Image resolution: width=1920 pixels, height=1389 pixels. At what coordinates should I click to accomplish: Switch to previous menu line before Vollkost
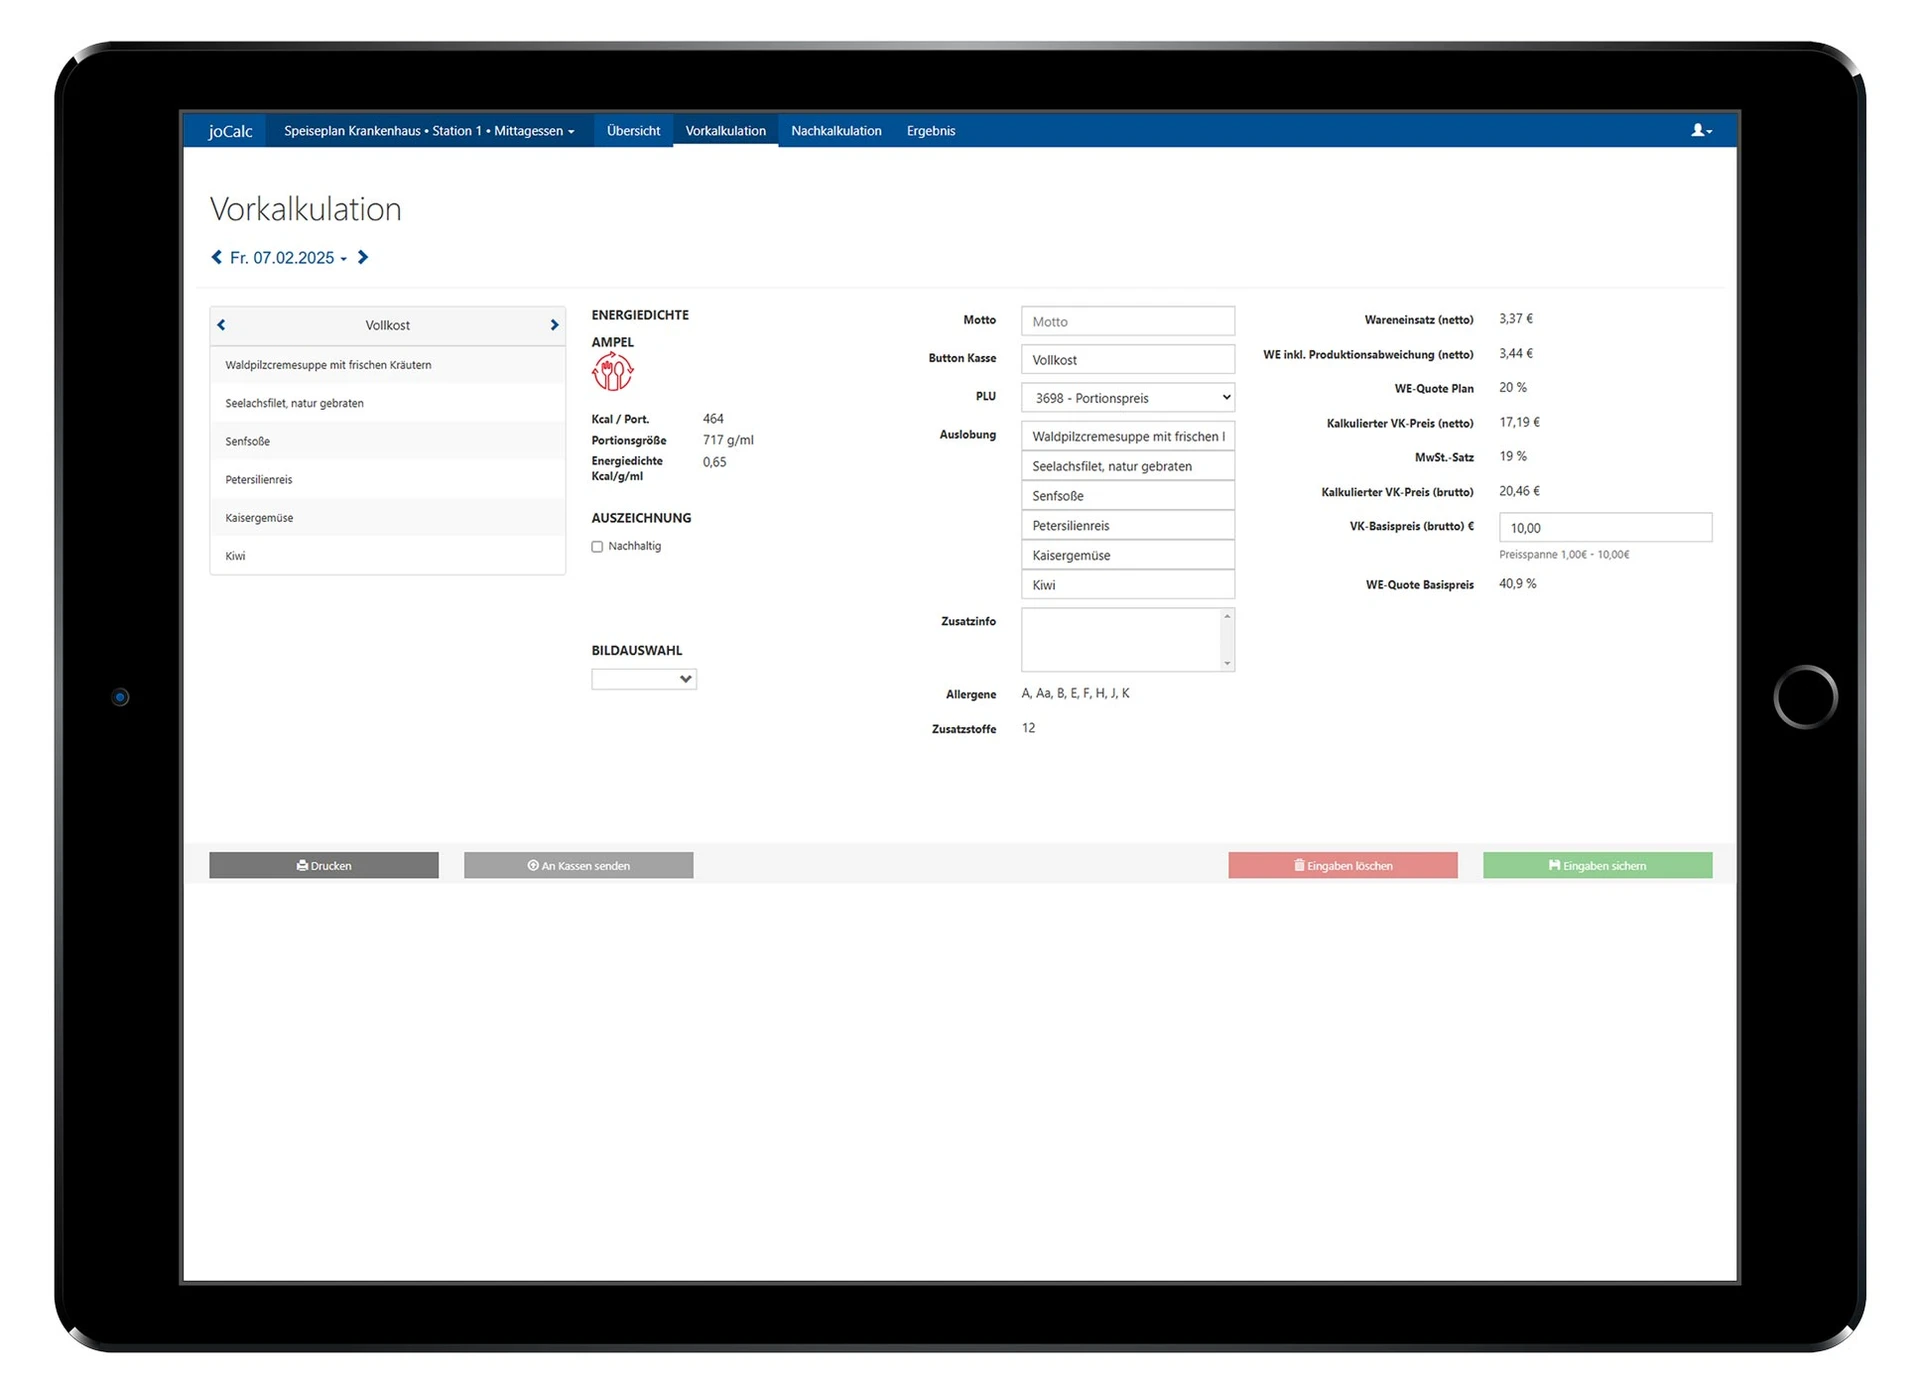coord(222,325)
